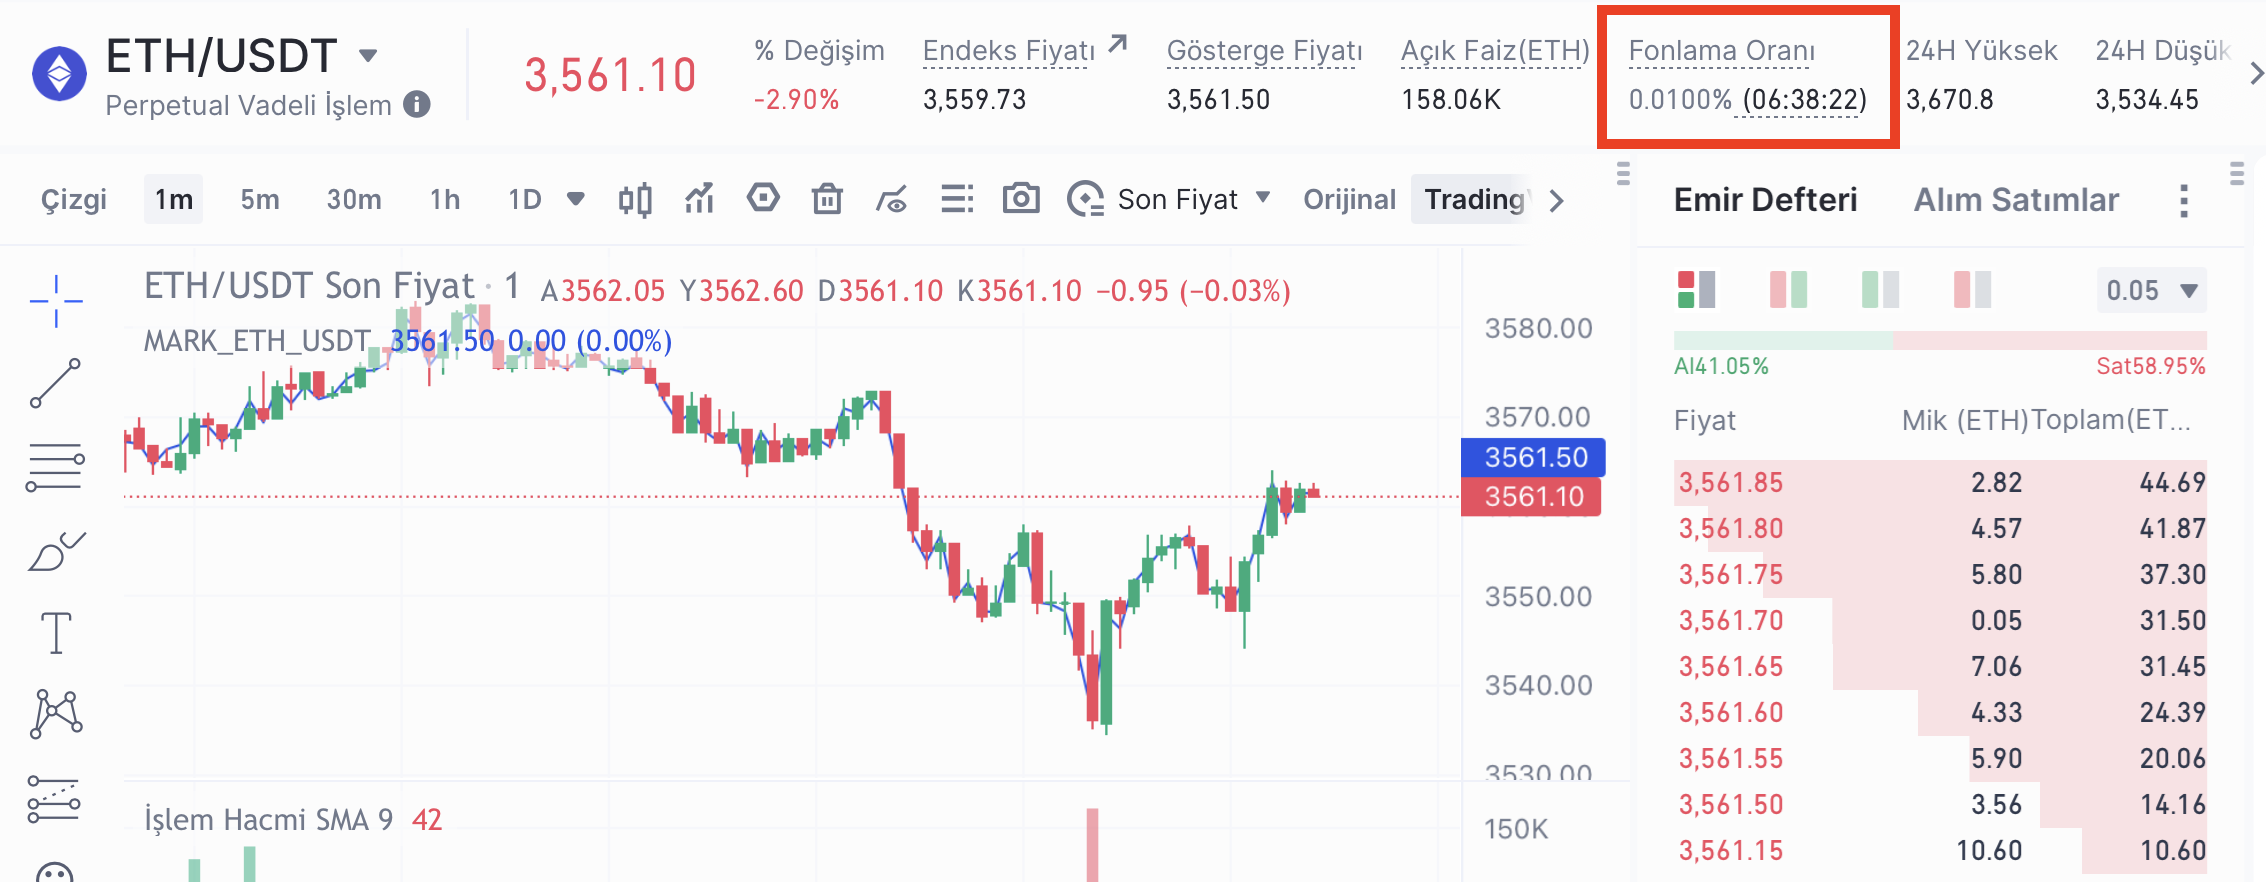Expand the 1D timeframe dropdown

(575, 199)
